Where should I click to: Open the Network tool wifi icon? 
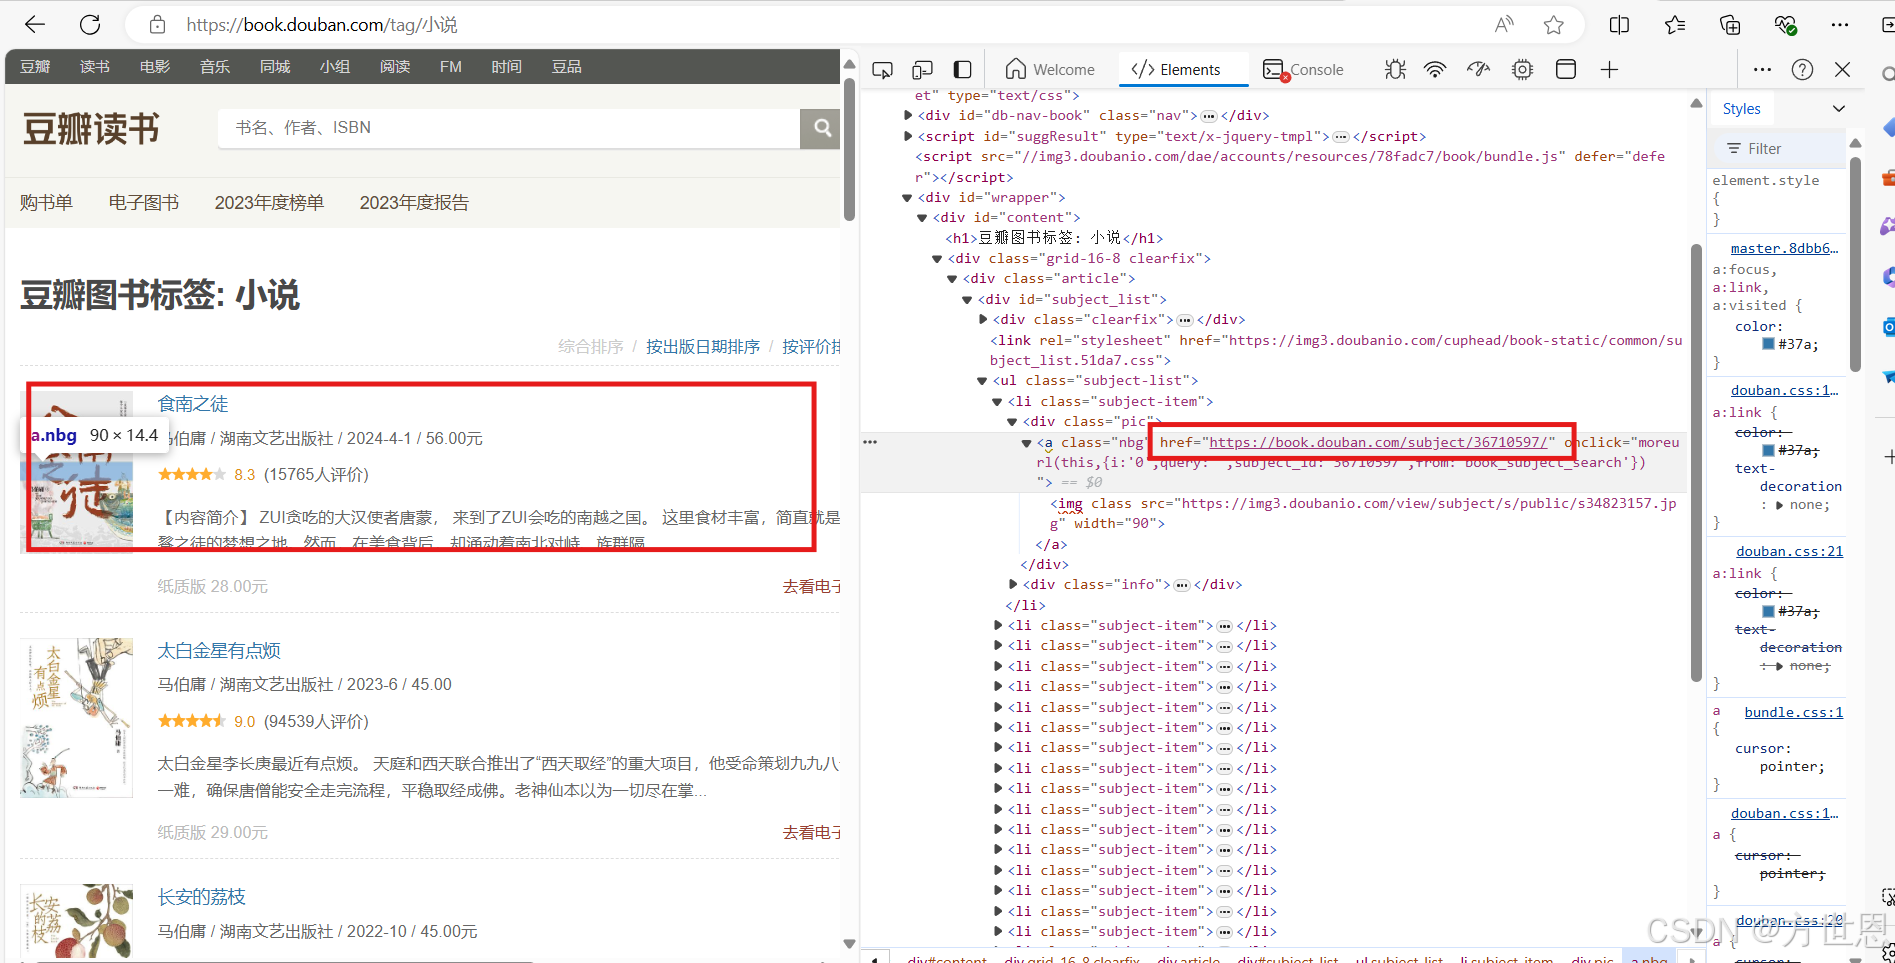[x=1435, y=70]
